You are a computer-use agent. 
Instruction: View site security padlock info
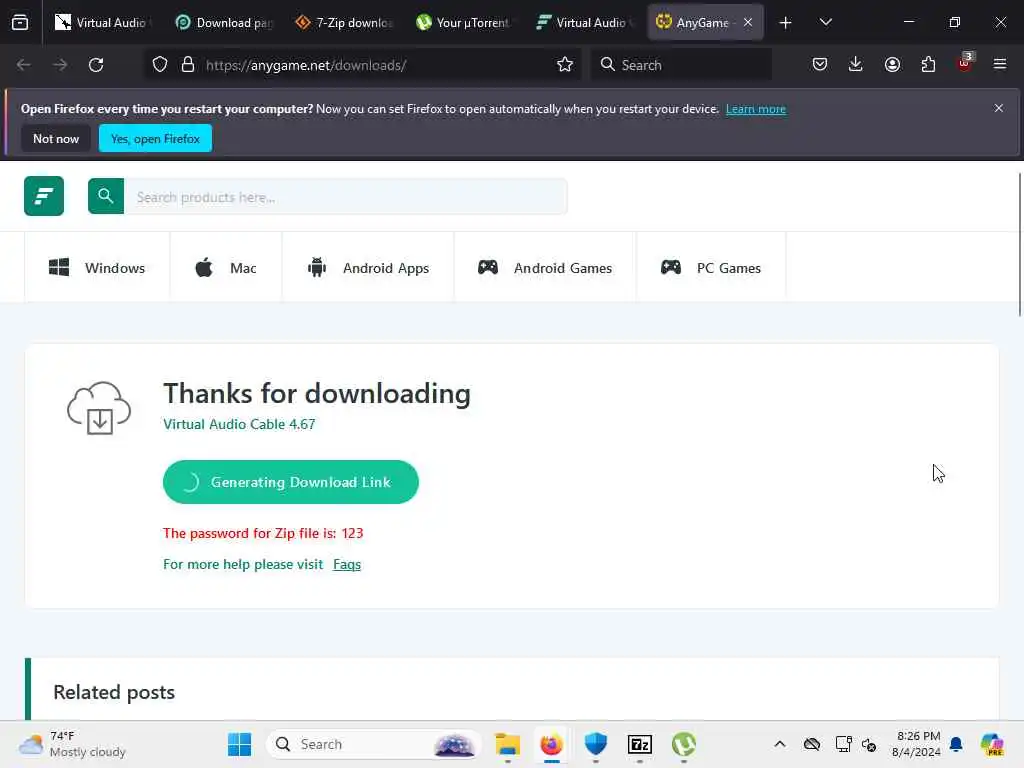pyautogui.click(x=188, y=65)
